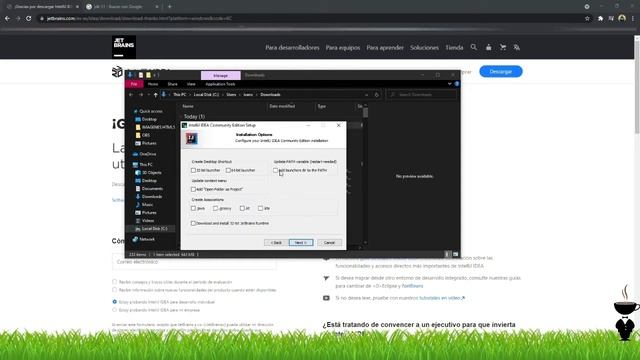Click Next in IntelliJ setup dialog
This screenshot has height=360, width=640.
301,242
